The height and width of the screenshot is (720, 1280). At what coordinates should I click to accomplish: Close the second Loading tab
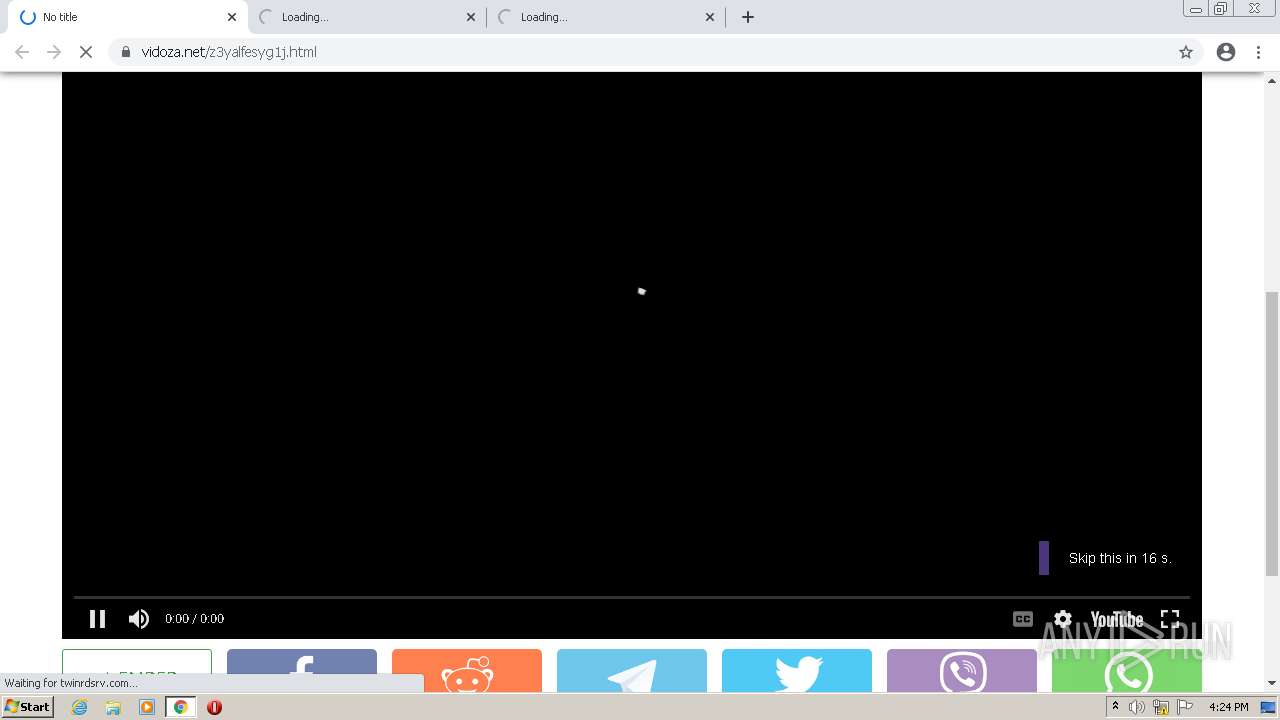coord(471,17)
